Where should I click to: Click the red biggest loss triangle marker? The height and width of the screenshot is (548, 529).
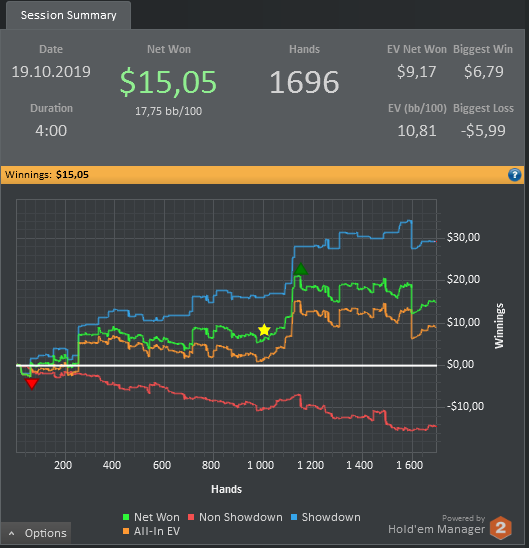coord(32,384)
